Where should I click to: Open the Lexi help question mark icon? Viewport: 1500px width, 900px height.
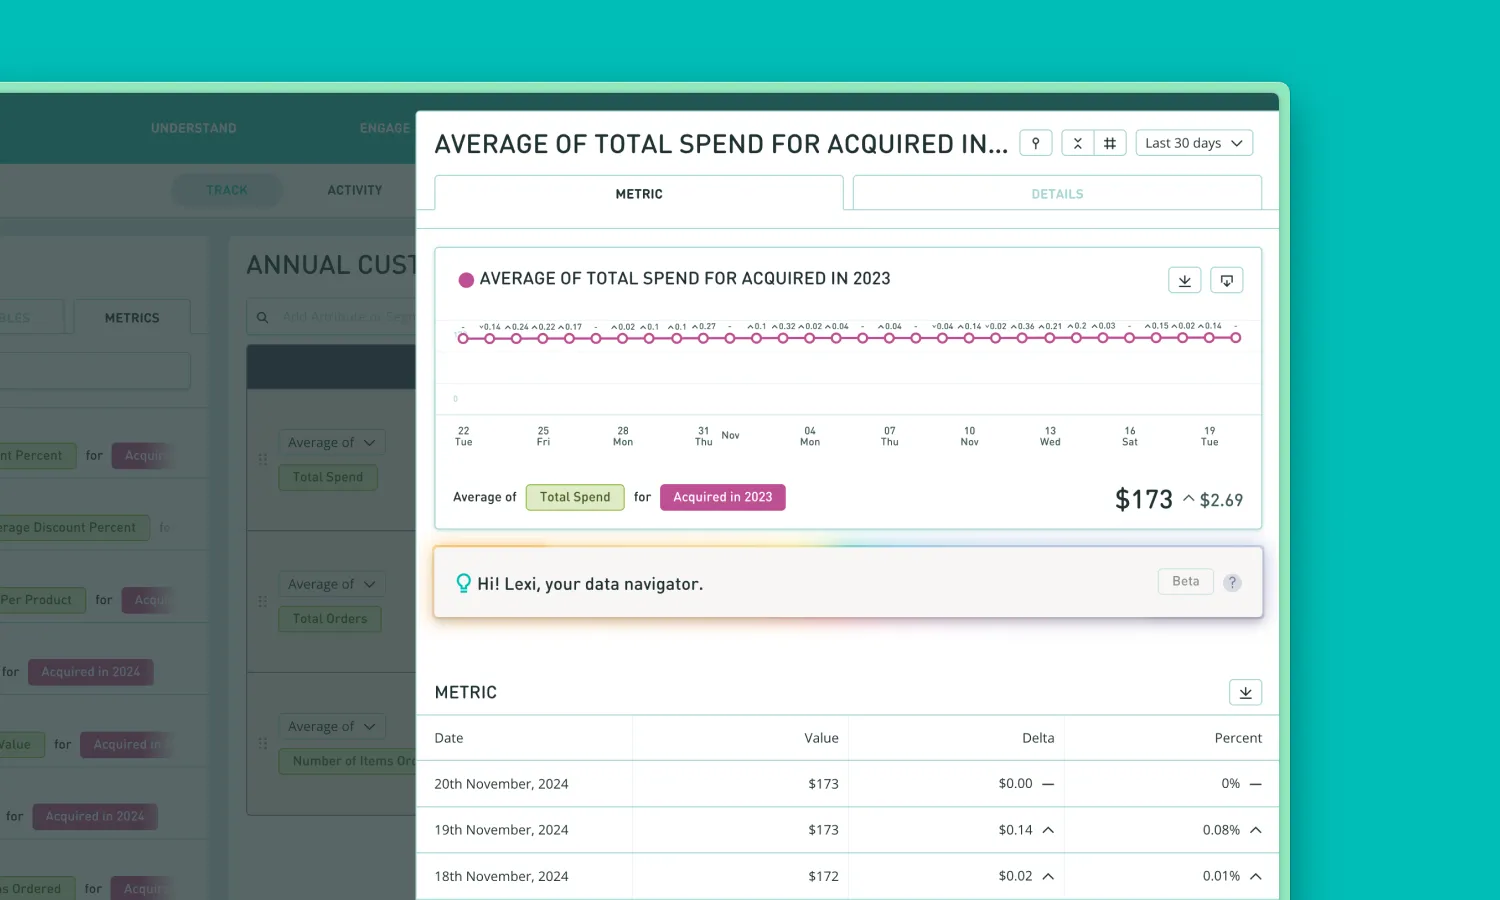pyautogui.click(x=1233, y=582)
